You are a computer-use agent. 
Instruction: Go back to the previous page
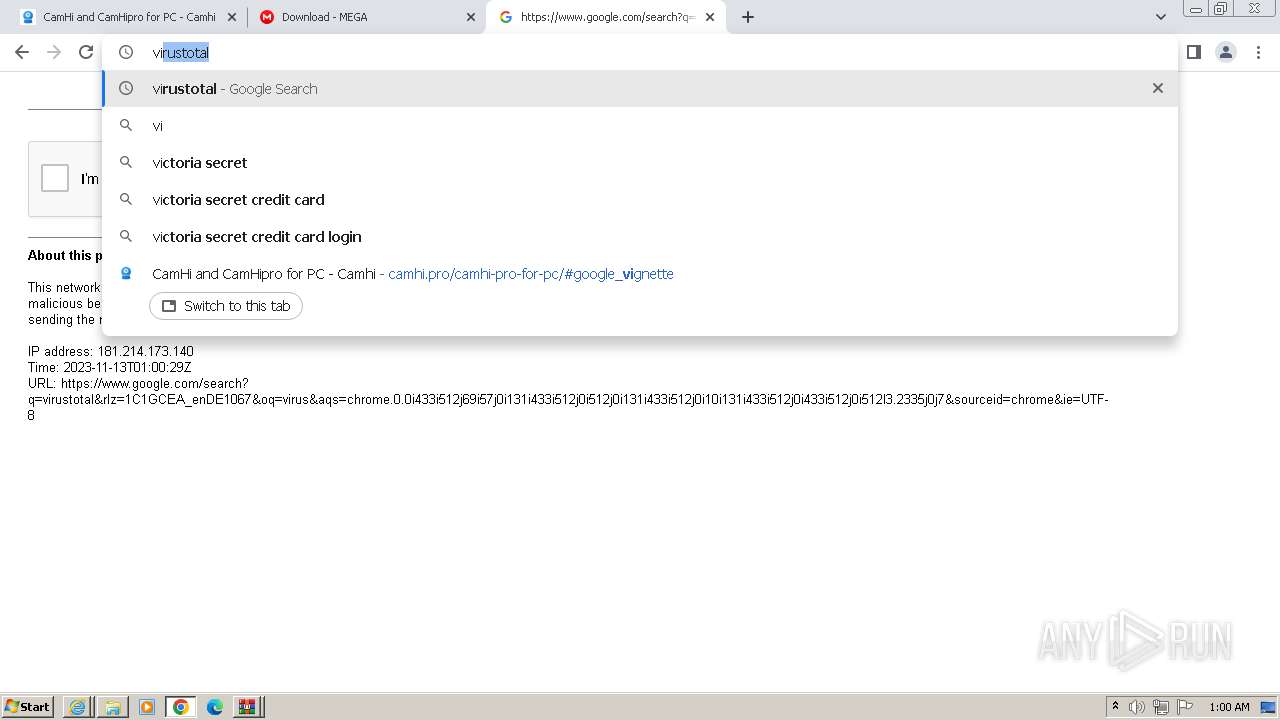point(22,52)
